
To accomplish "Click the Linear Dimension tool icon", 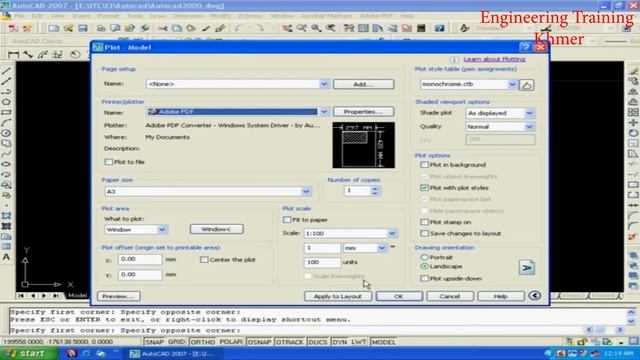I will (x=13, y=54).
